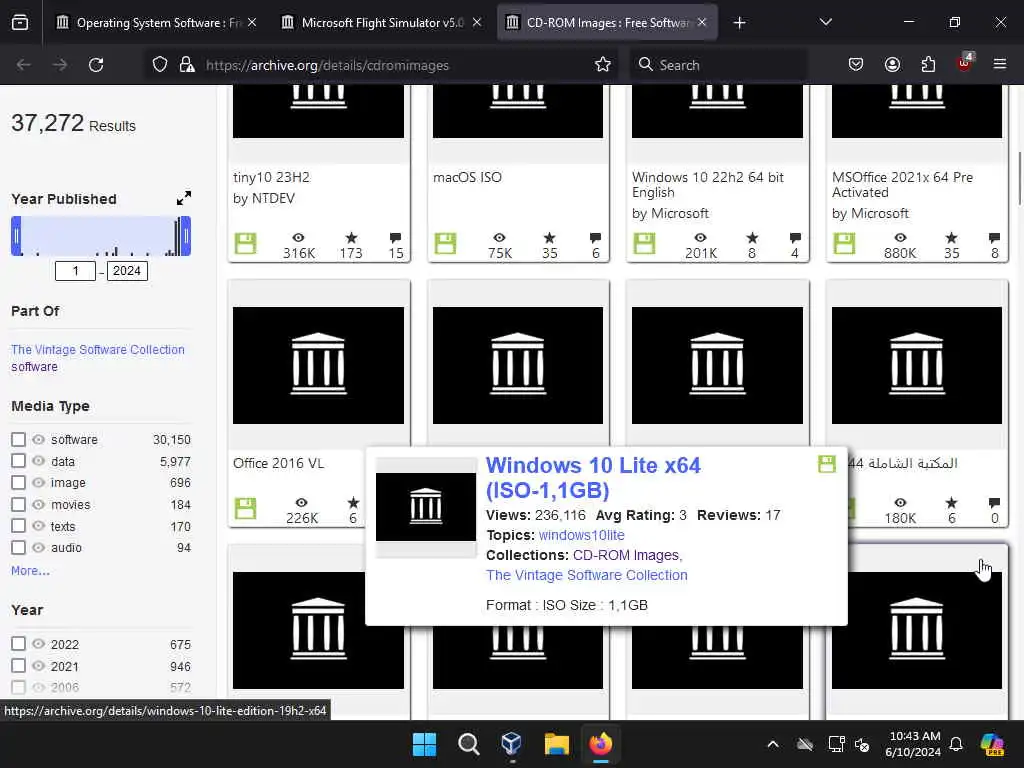Check the audio media type checkbox
The height and width of the screenshot is (768, 1024).
[x=18, y=547]
